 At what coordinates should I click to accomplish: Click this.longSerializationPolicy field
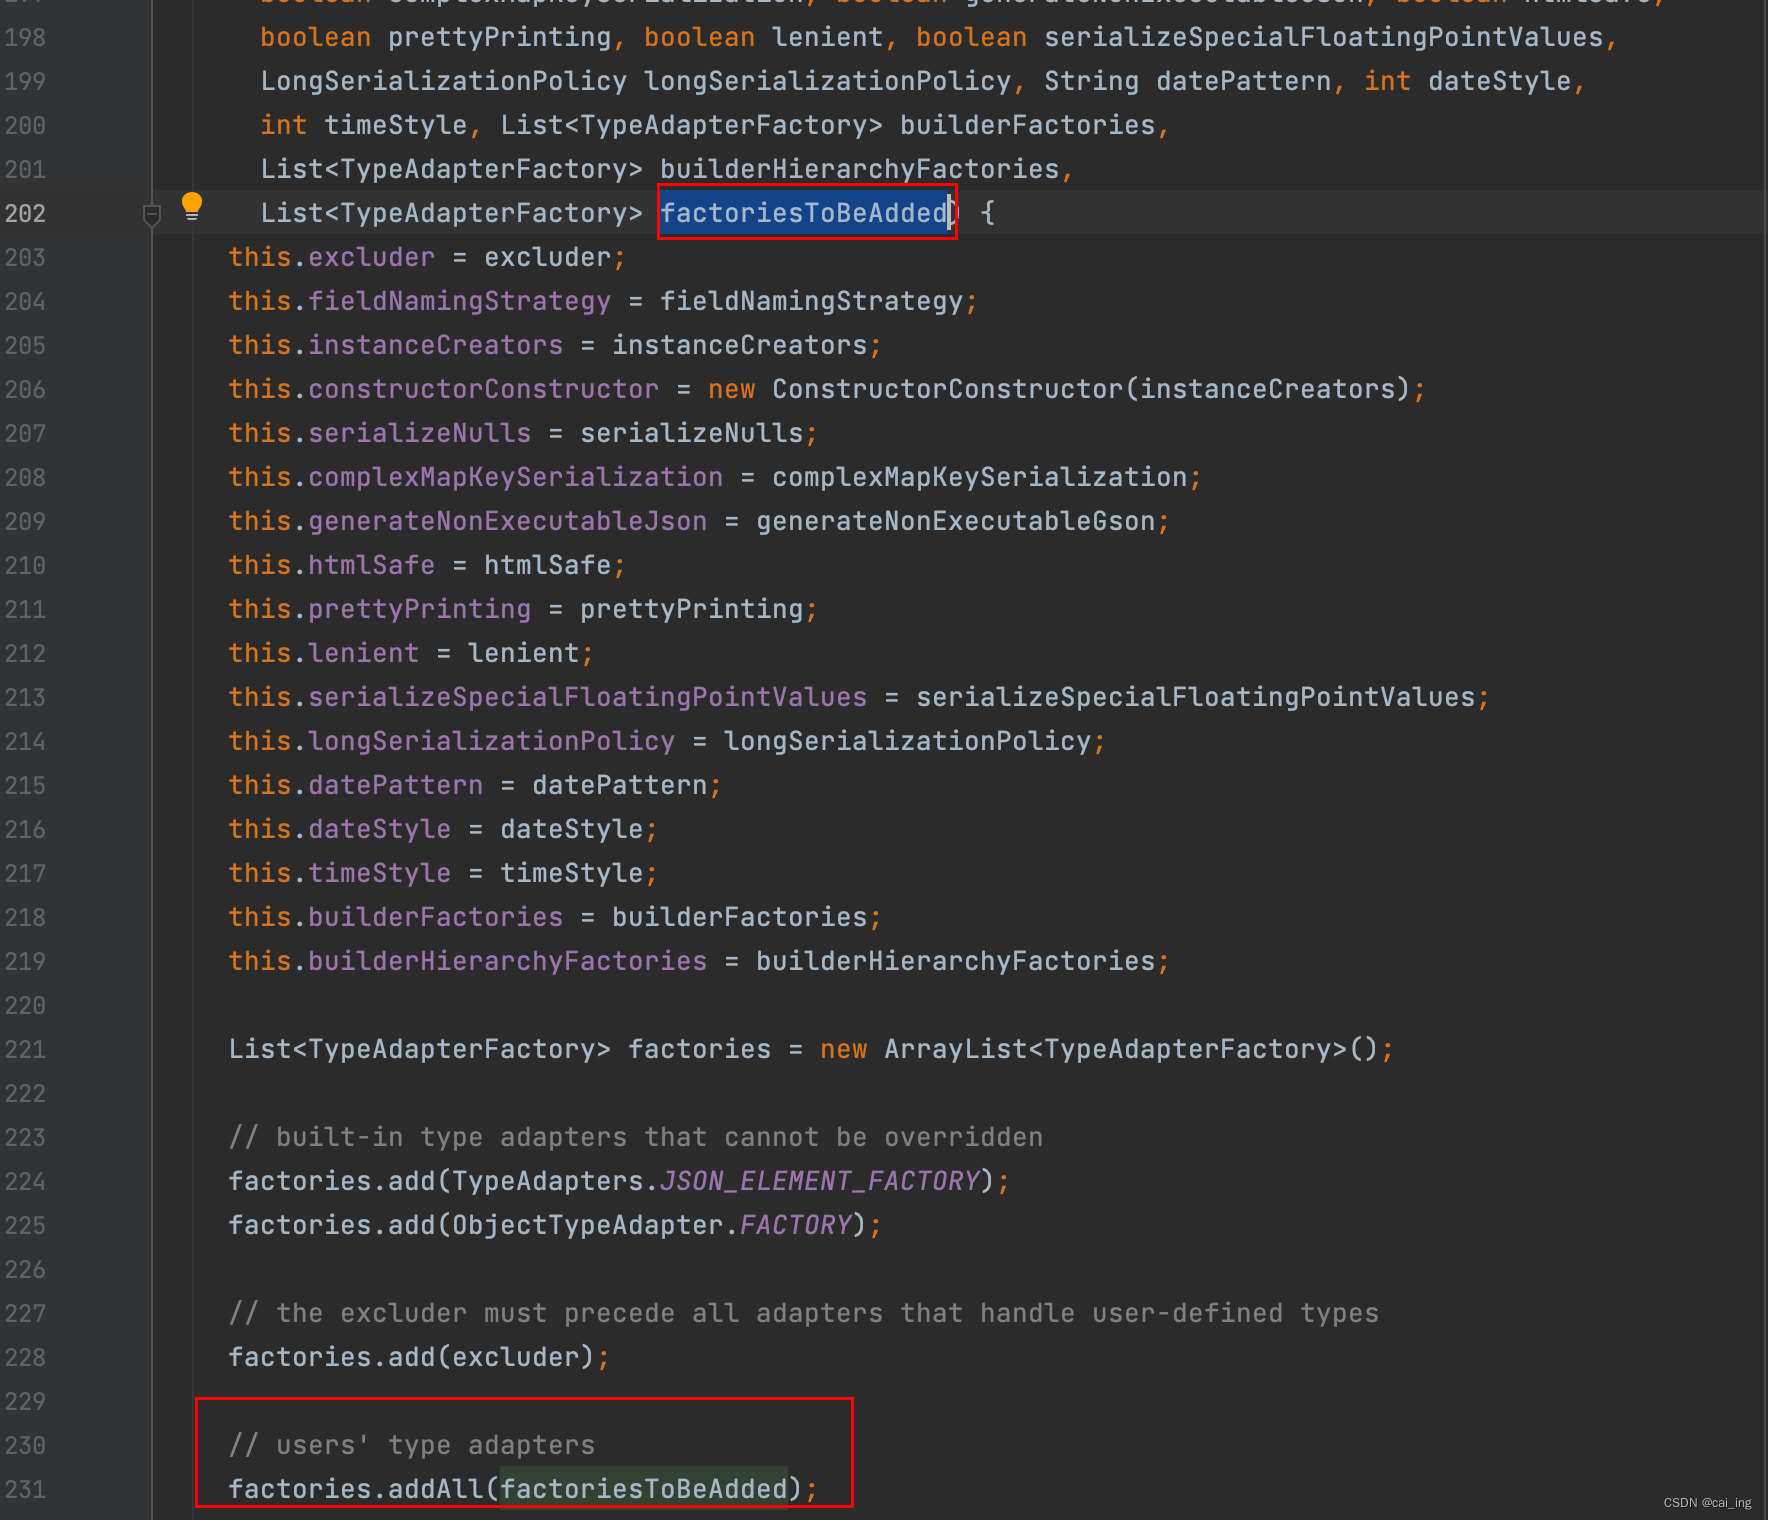point(452,741)
